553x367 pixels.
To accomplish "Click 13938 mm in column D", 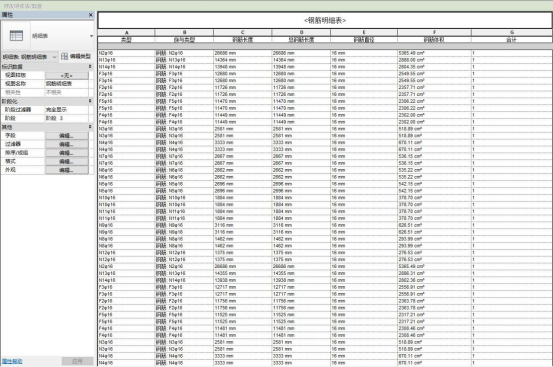I will point(301,280).
